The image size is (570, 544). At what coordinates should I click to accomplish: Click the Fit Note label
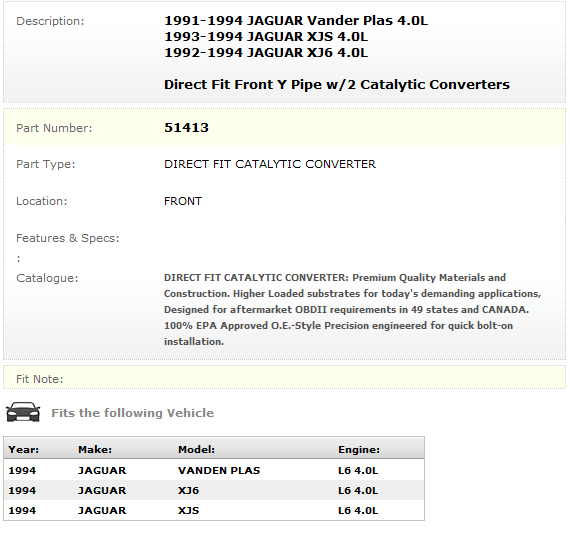[40, 379]
